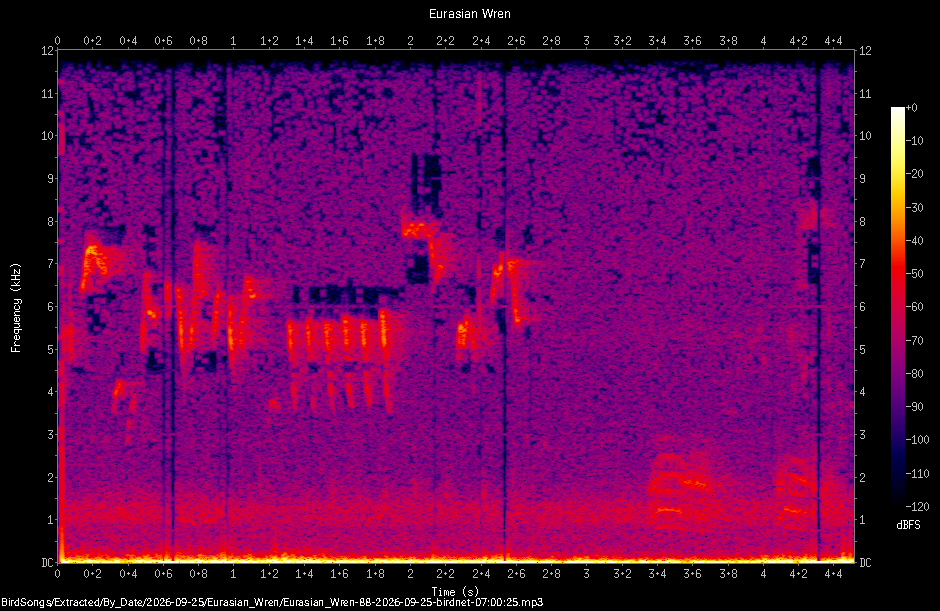Click the "0.8" tick on the bottom time axis
Viewport: 940px width, 611px height.
pos(198,574)
